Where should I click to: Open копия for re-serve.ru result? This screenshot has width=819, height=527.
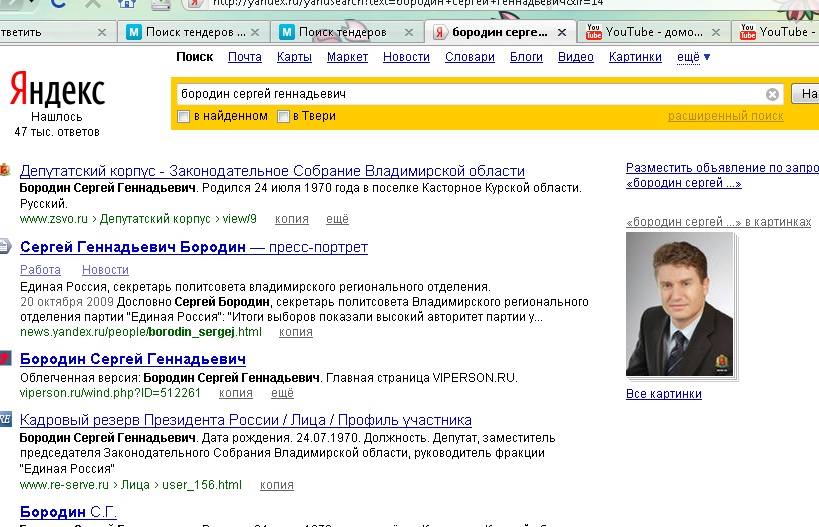tap(277, 485)
